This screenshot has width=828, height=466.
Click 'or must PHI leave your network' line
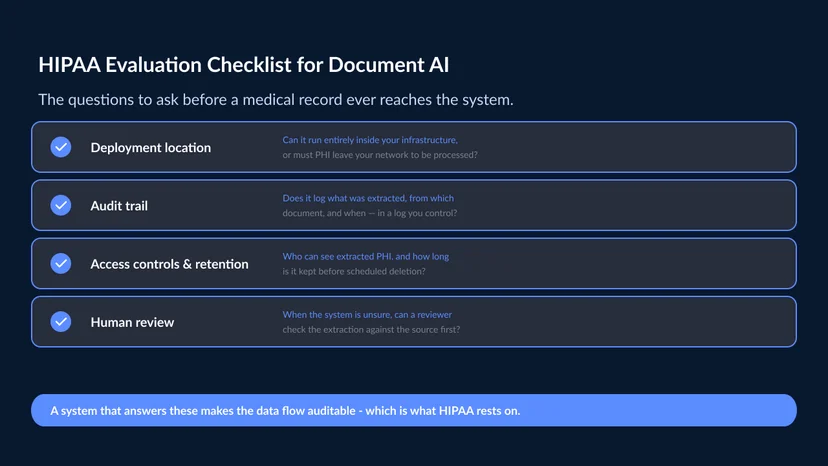point(380,155)
